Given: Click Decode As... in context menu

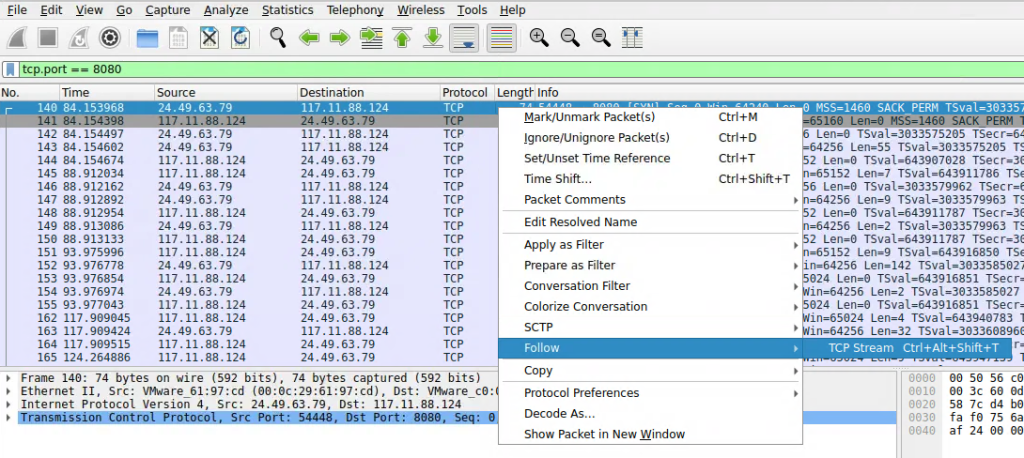Looking at the screenshot, I should (x=559, y=413).
